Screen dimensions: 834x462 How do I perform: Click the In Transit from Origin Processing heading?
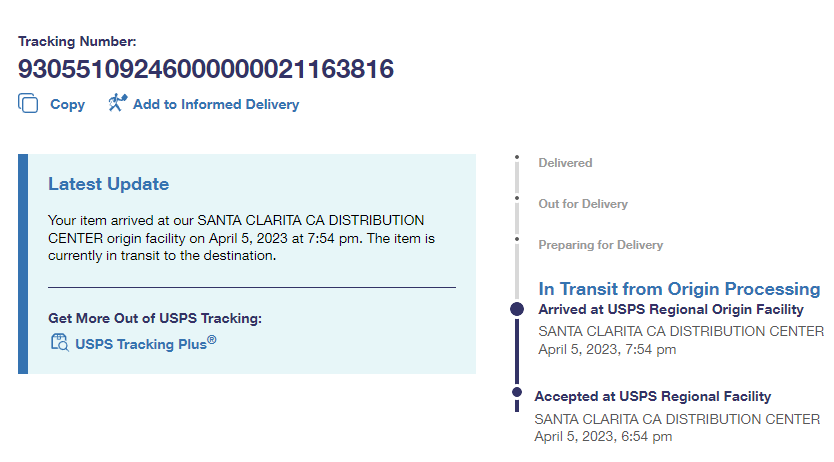(679, 289)
